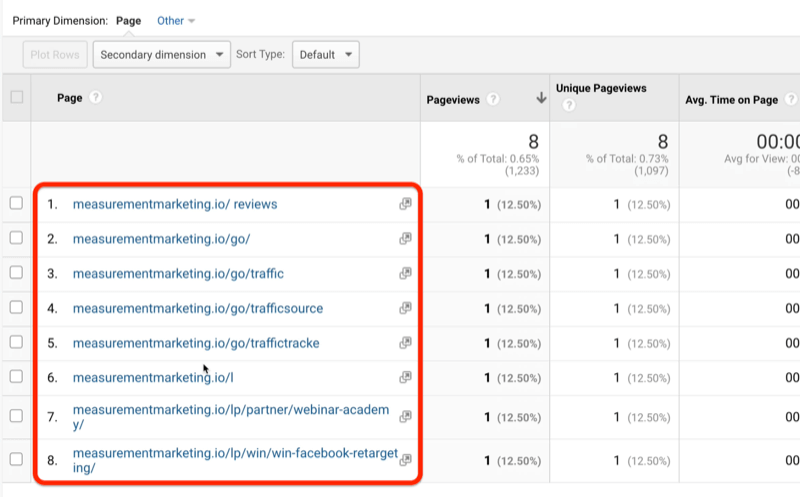The height and width of the screenshot is (497, 800).
Task: Click the Sort Type: label
Action: [260, 54]
